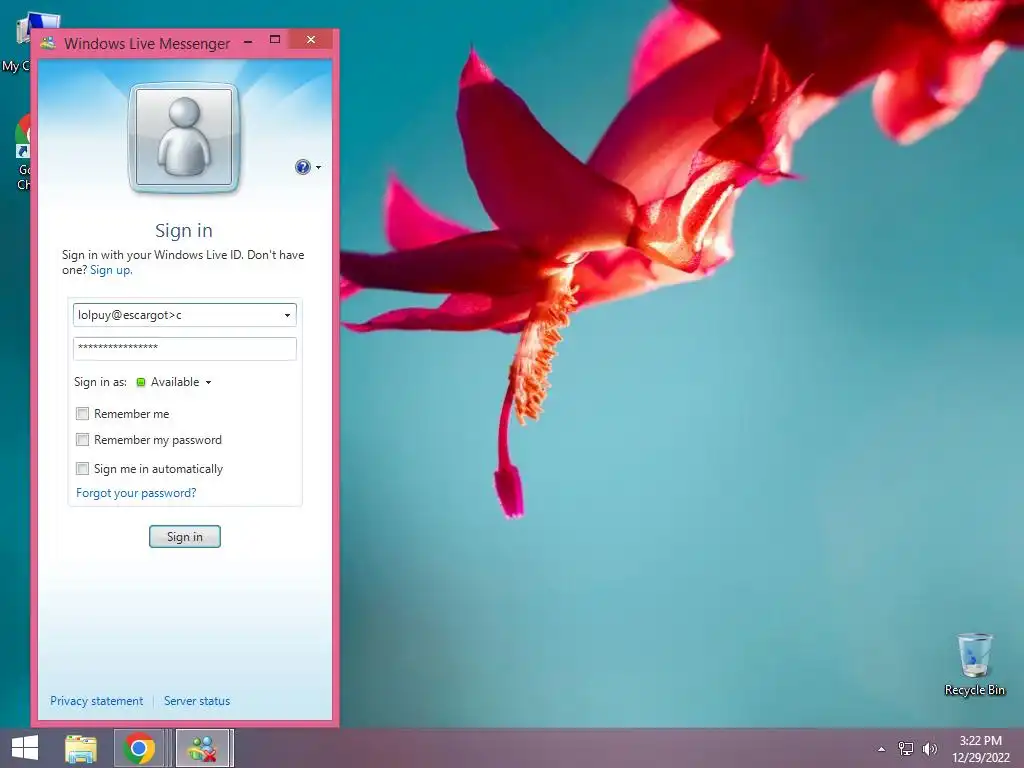Click the password input field
1024x768 pixels.
185,348
